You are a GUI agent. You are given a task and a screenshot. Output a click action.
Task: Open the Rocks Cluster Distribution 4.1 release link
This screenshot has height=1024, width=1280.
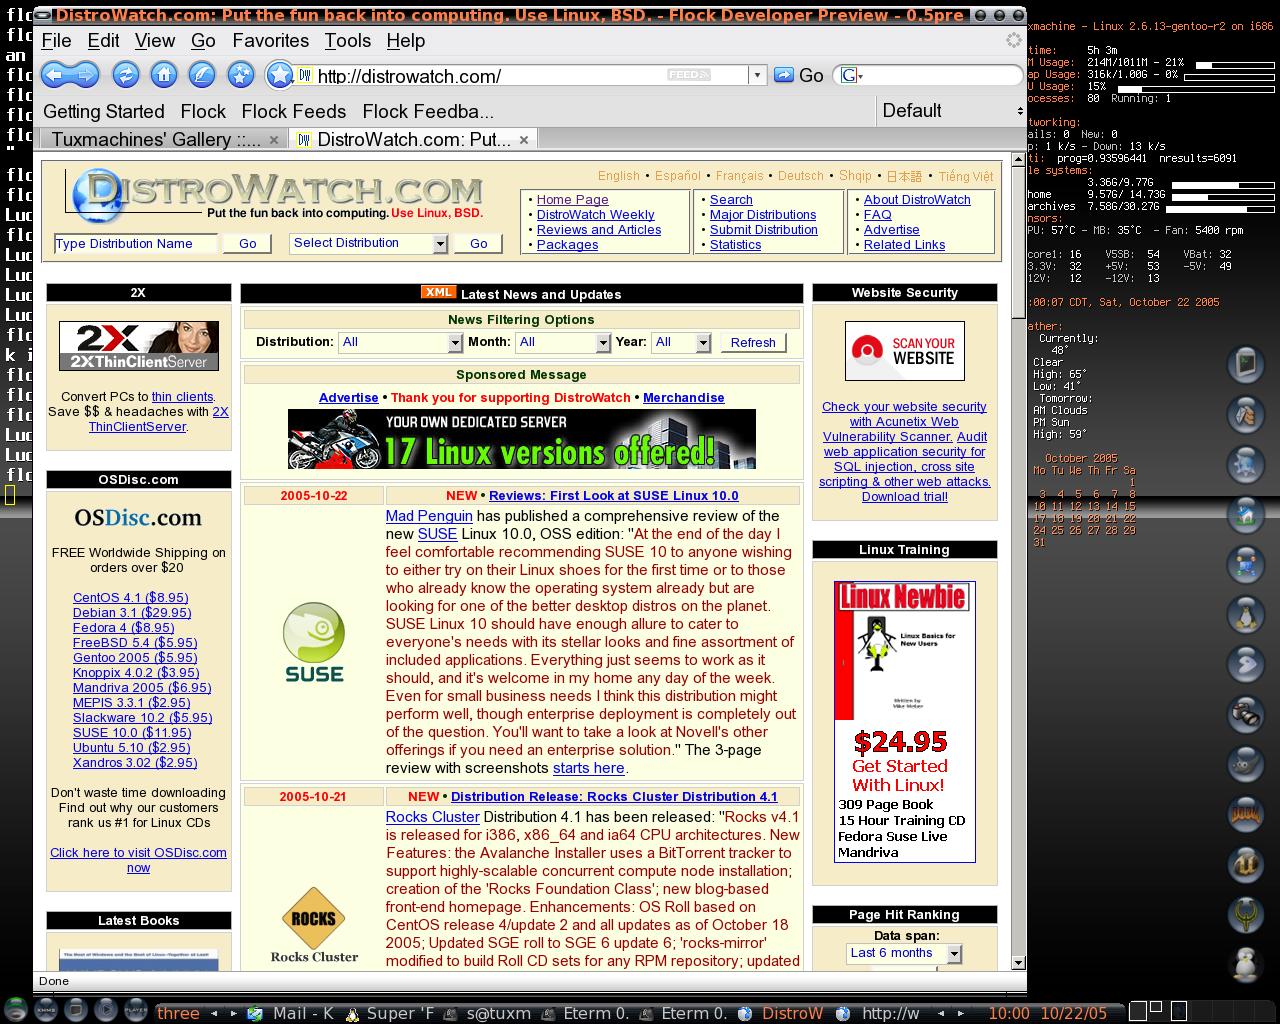(614, 796)
